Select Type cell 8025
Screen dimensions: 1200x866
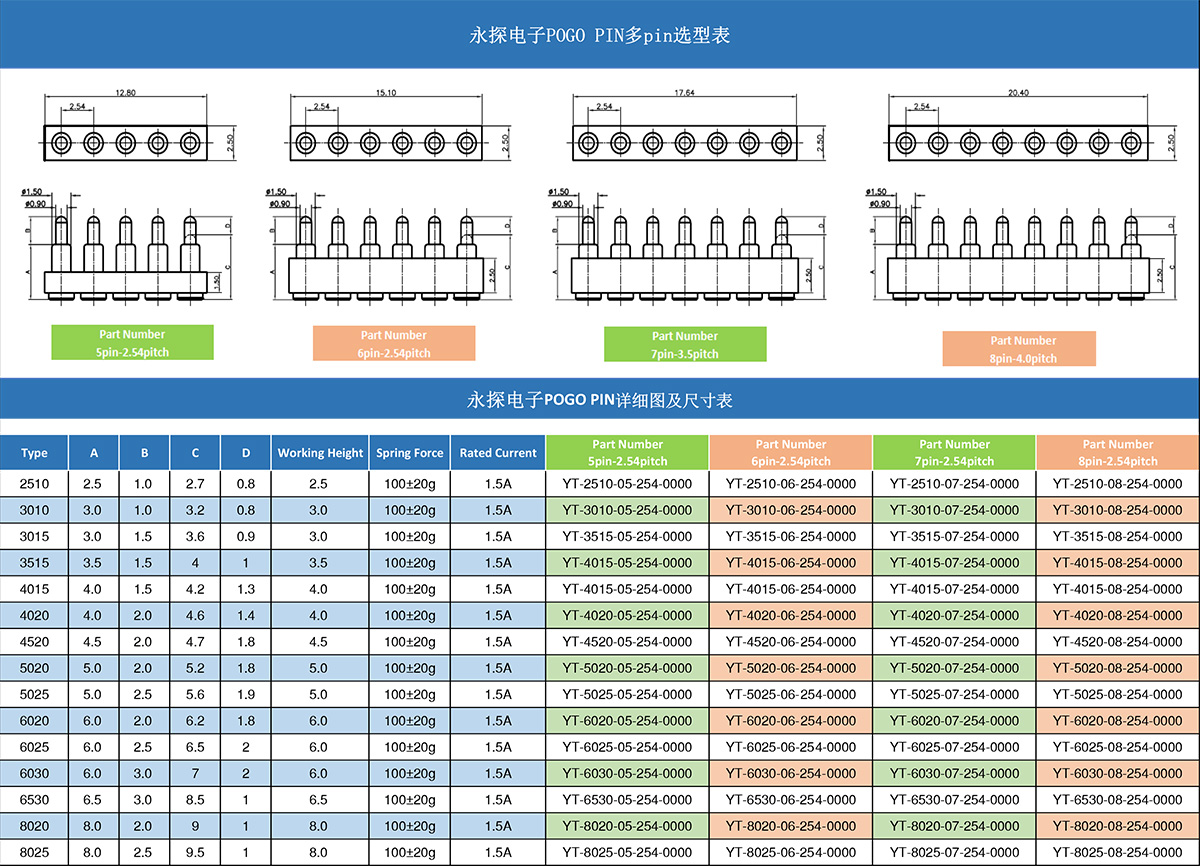coord(34,852)
